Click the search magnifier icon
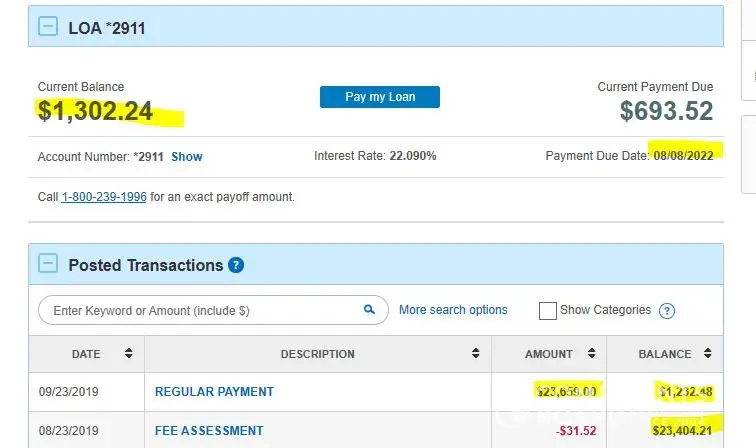Screen dimensions: 756x448 (x=369, y=310)
